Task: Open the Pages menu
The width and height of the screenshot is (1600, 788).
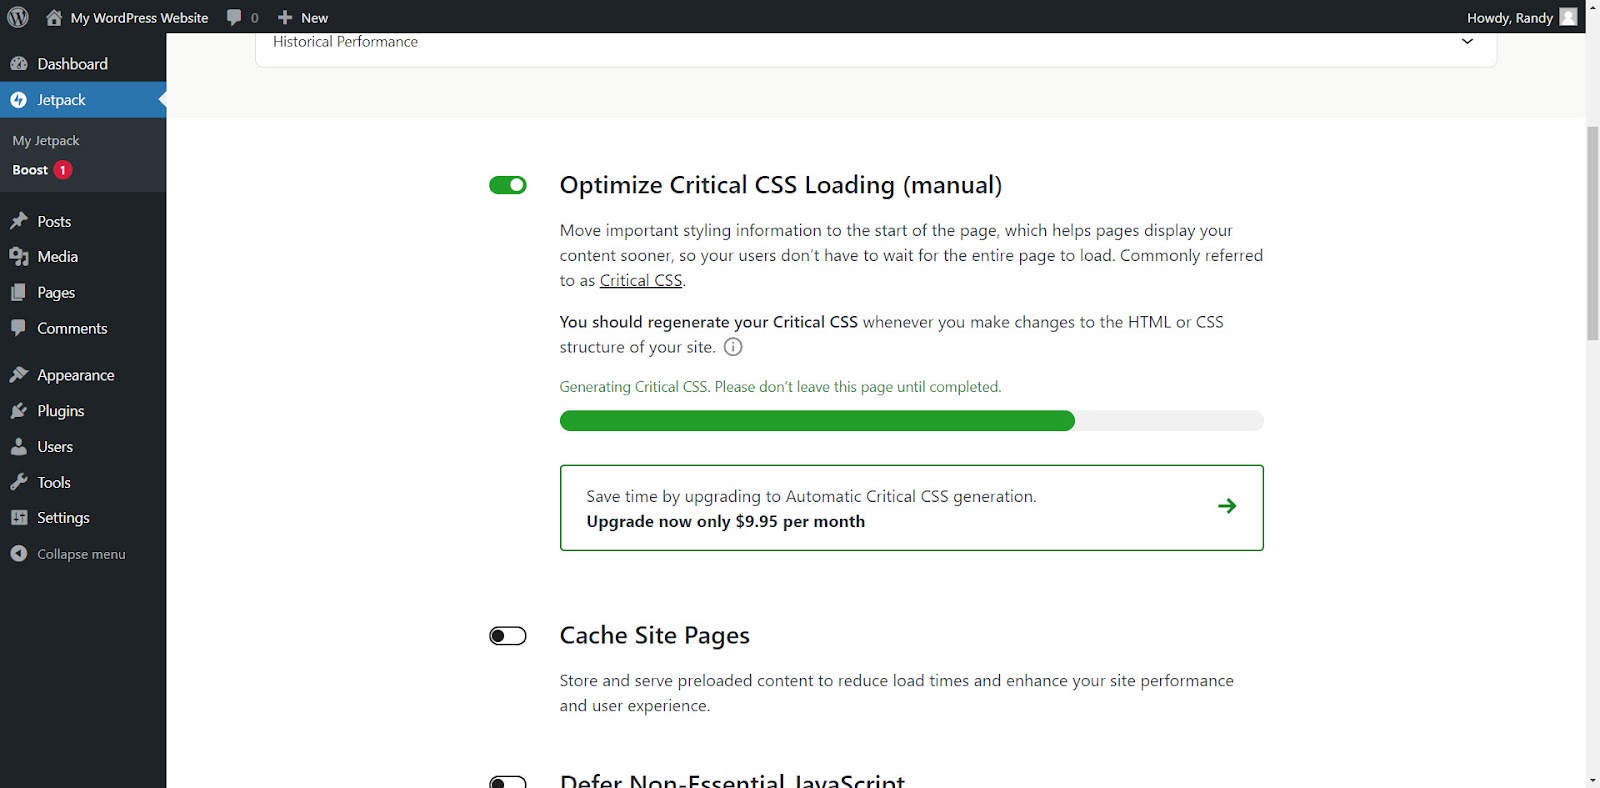Action: click(83, 292)
